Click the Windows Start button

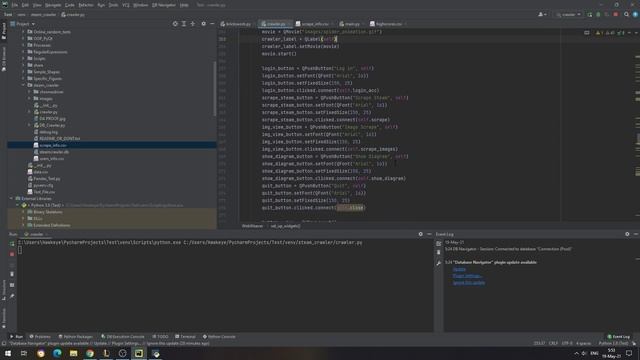(x=8, y=353)
